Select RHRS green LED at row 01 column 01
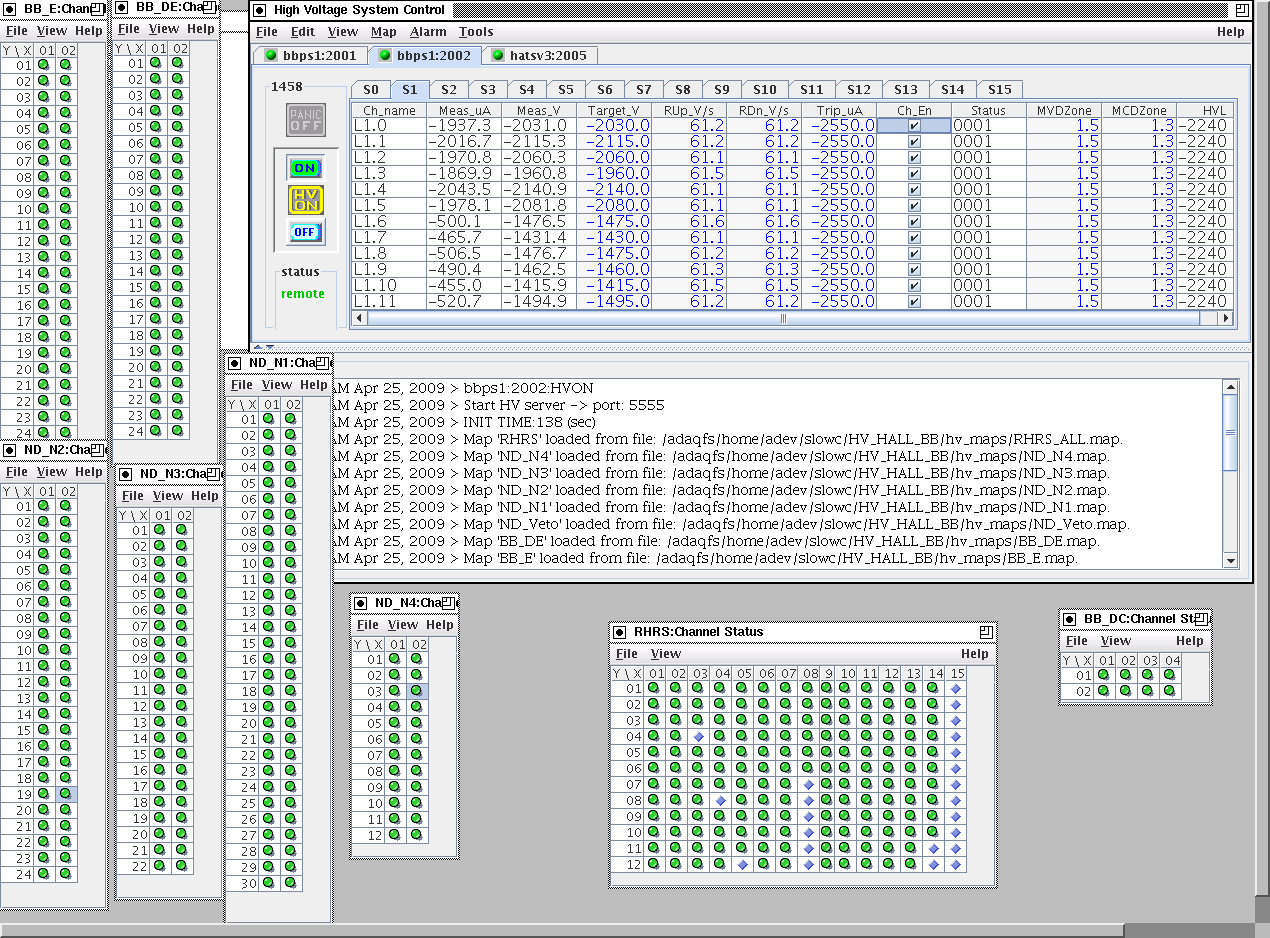This screenshot has height=938, width=1270. coord(655,689)
